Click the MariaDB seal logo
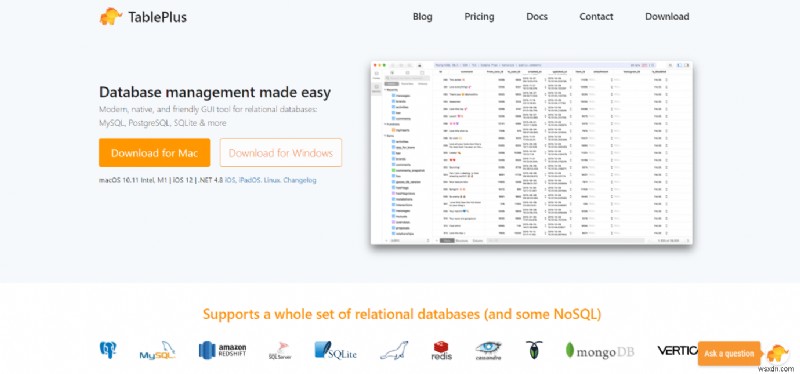Viewport: 800px width, 374px height. [x=394, y=351]
